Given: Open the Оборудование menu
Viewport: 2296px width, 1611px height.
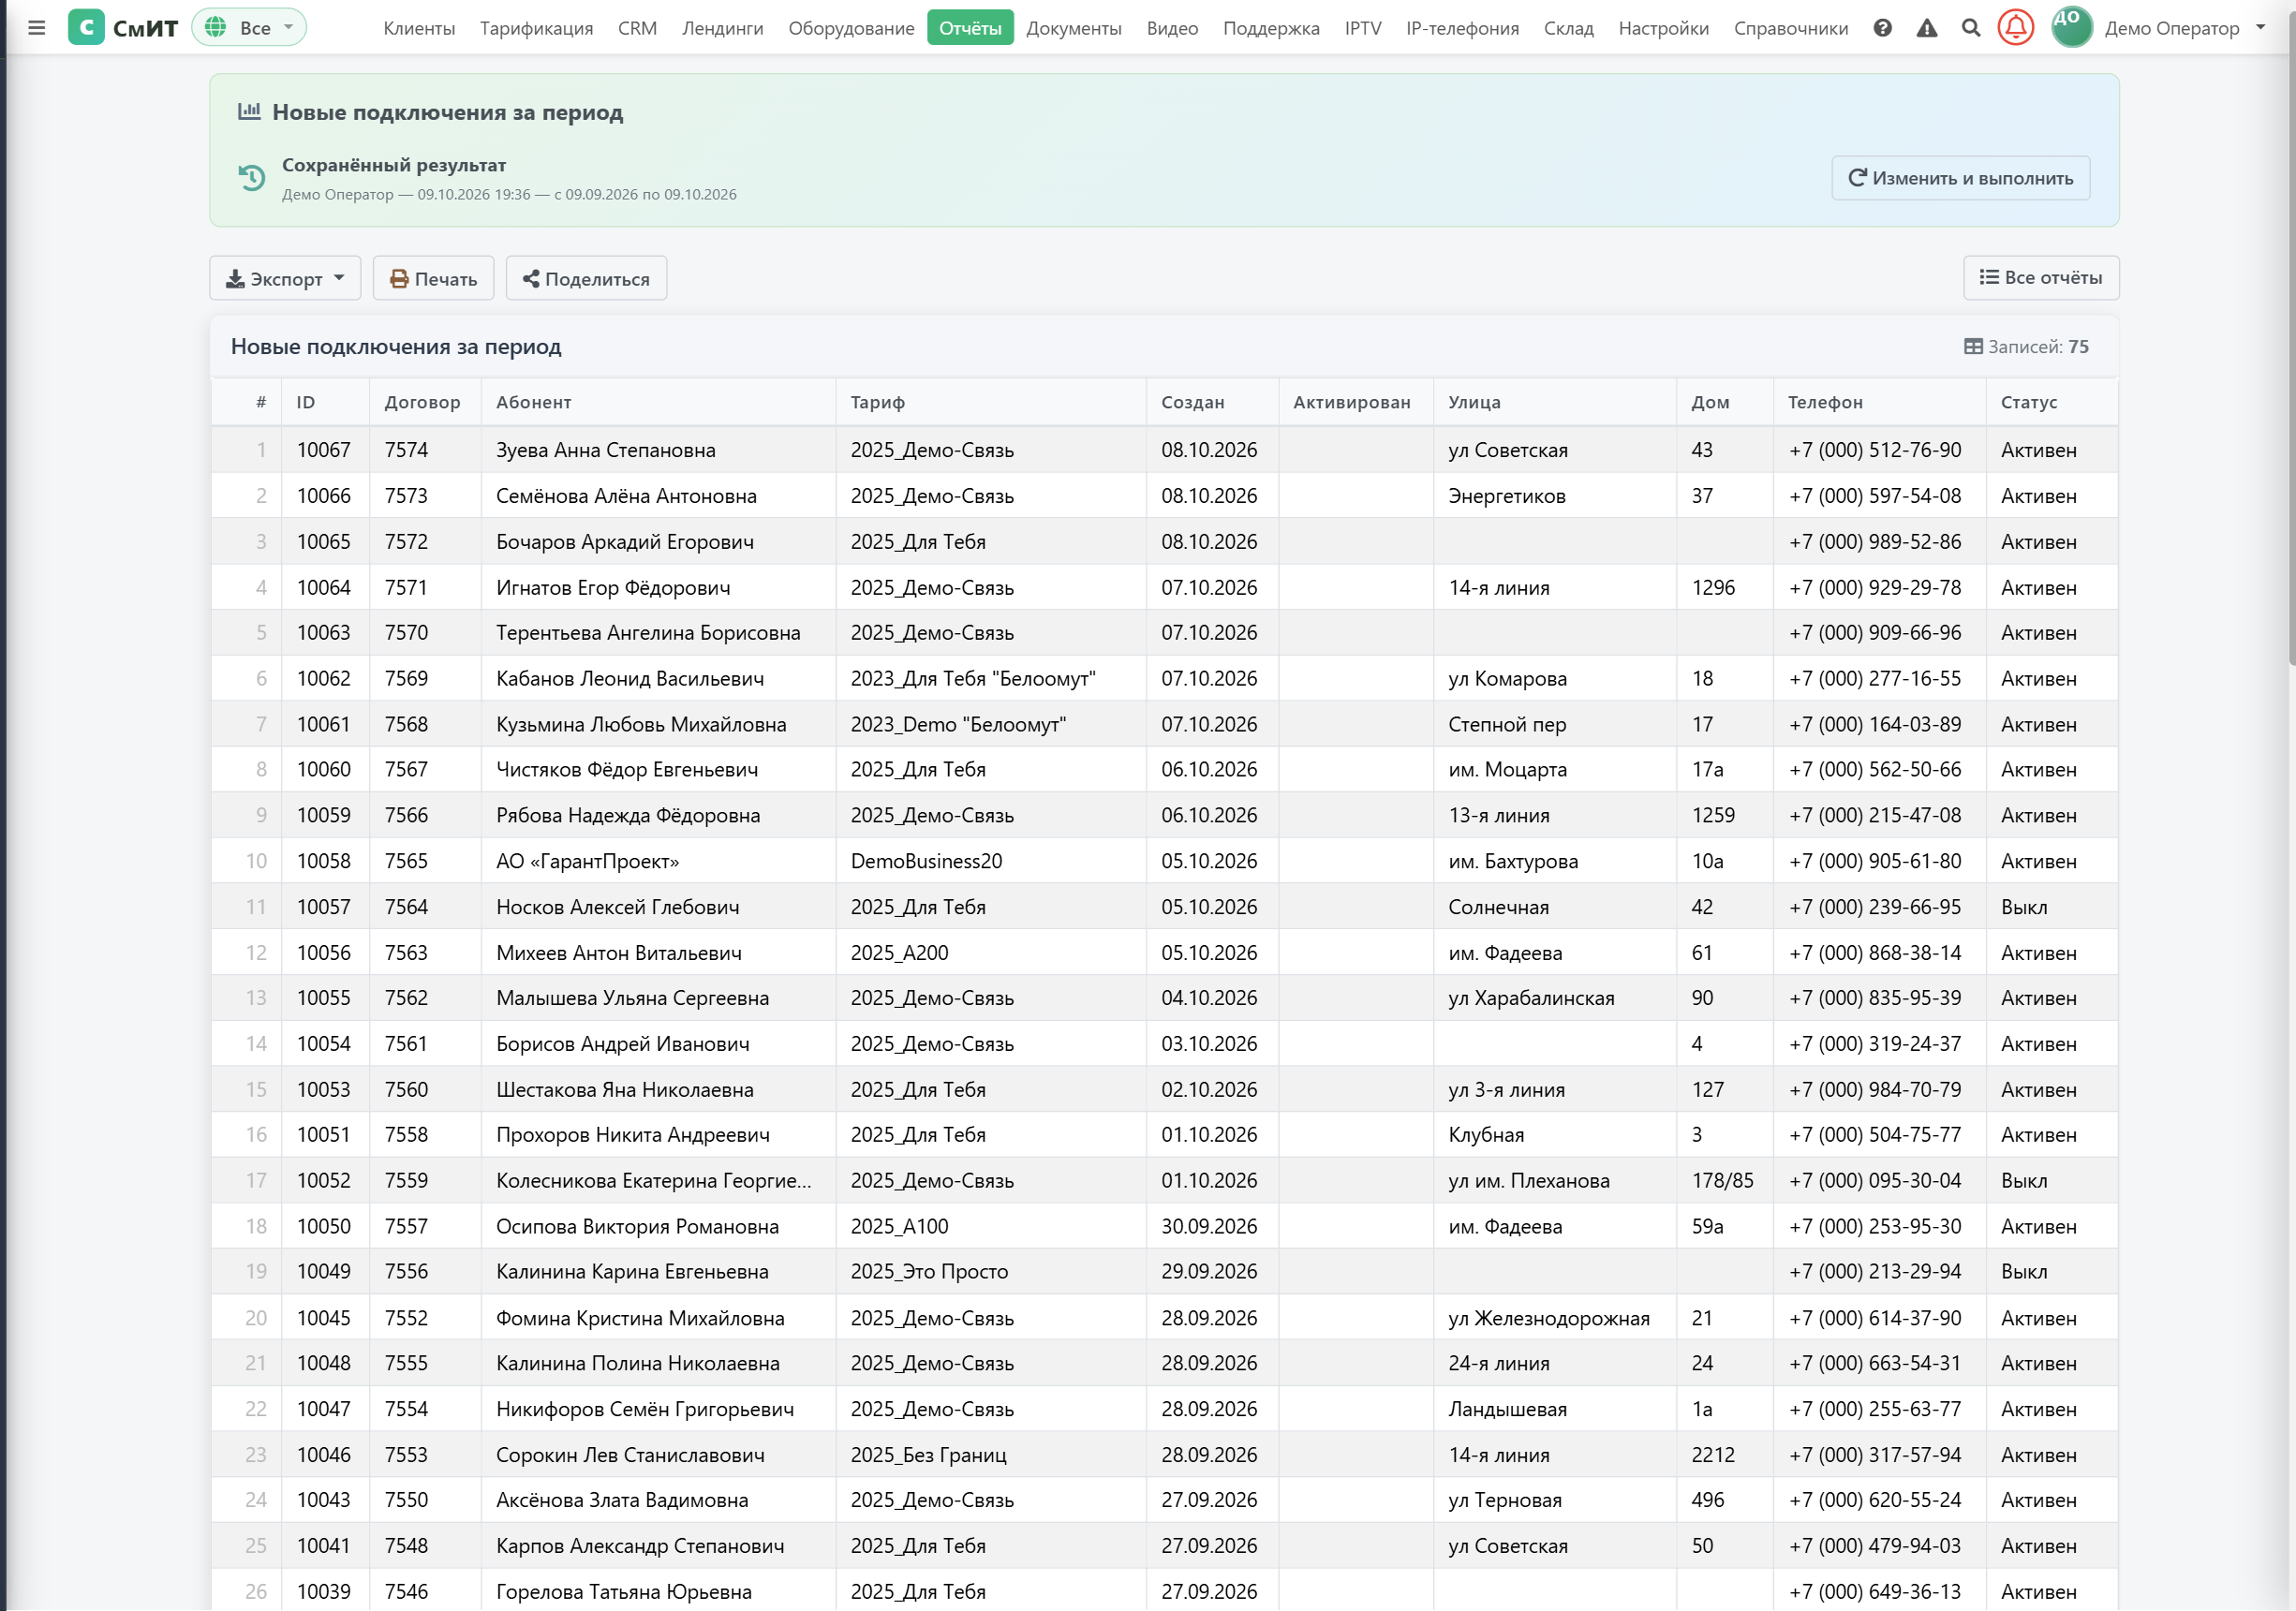Looking at the screenshot, I should pos(851,28).
